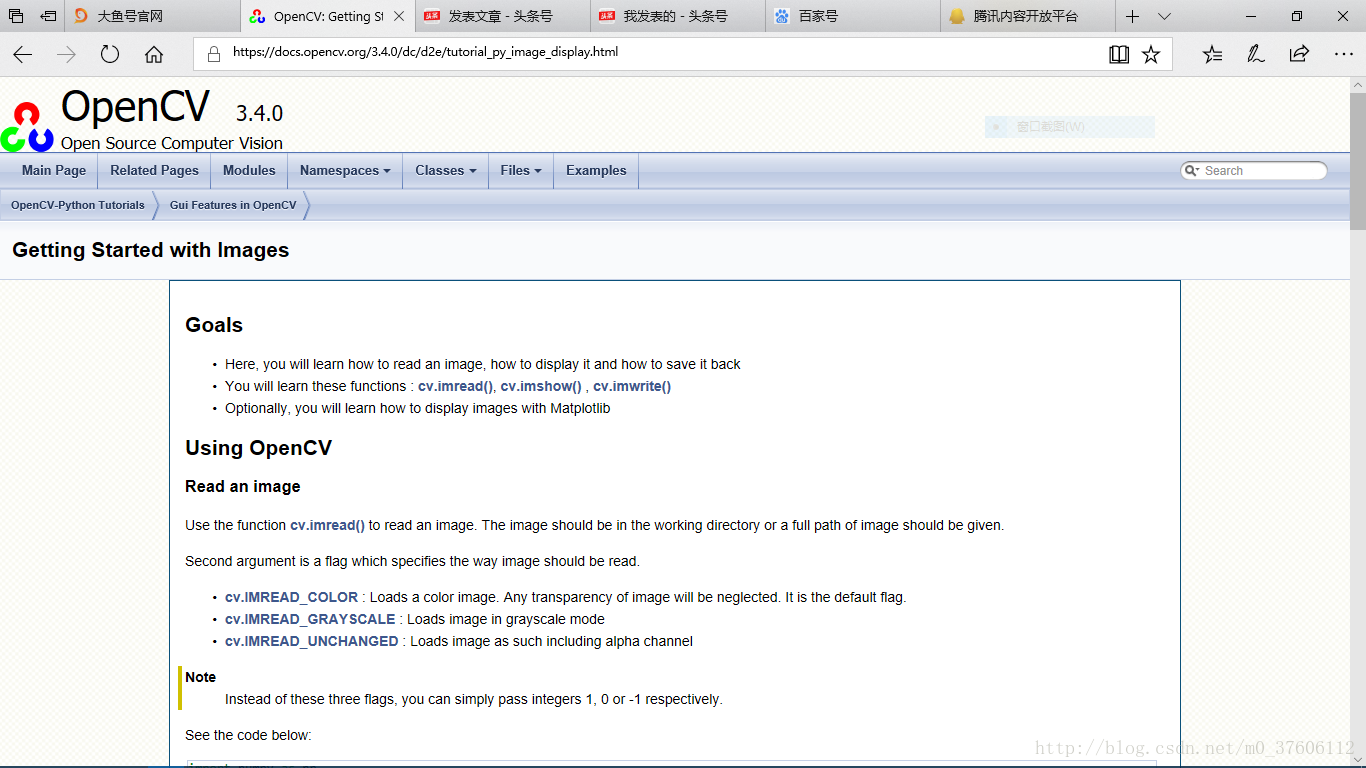The image size is (1366, 768).
Task: Click the tabs you've set aside icon
Action: (x=16, y=16)
